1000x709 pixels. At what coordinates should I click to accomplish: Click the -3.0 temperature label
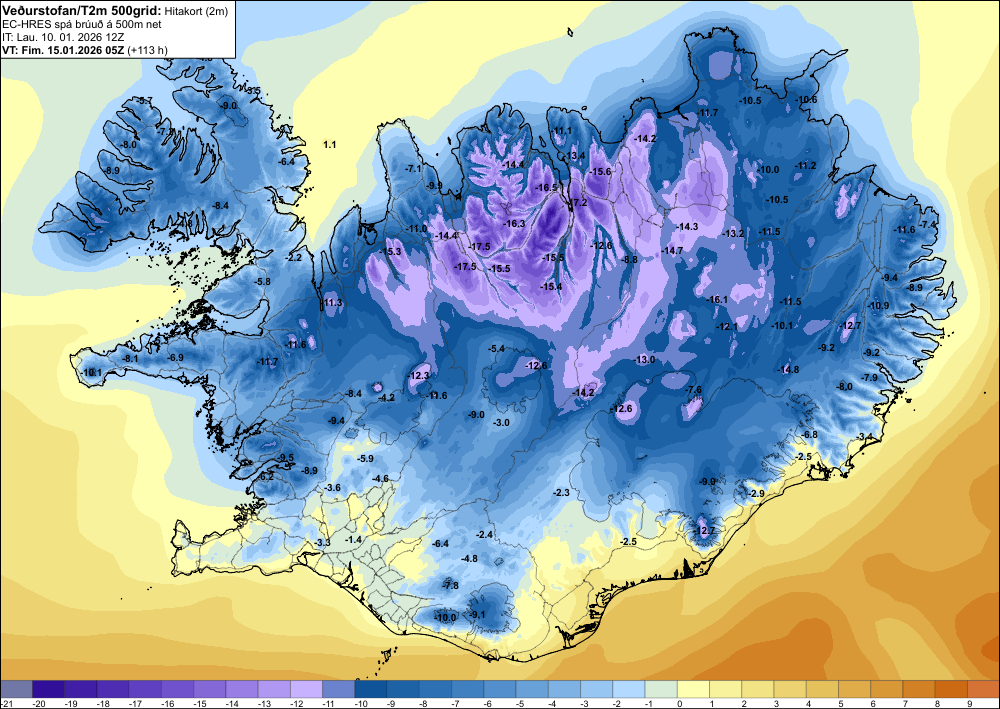501,423
